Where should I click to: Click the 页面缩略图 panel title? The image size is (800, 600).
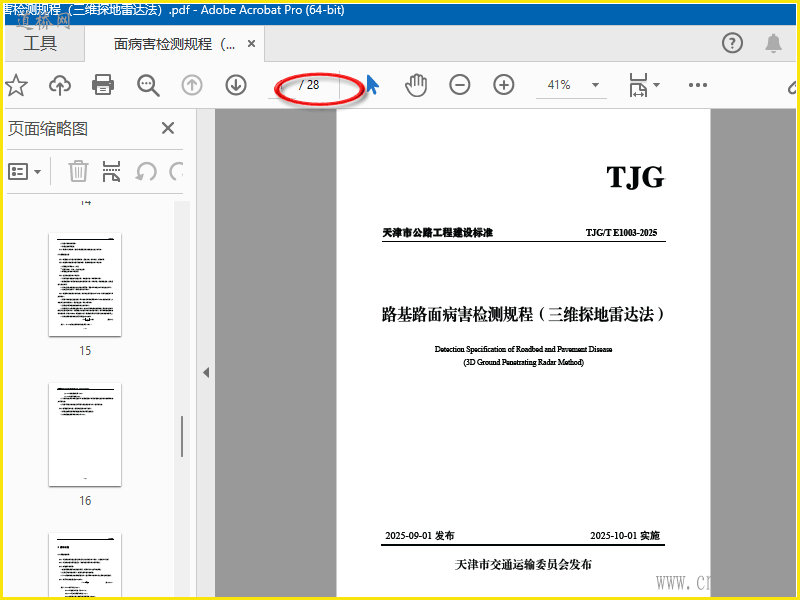coord(48,128)
